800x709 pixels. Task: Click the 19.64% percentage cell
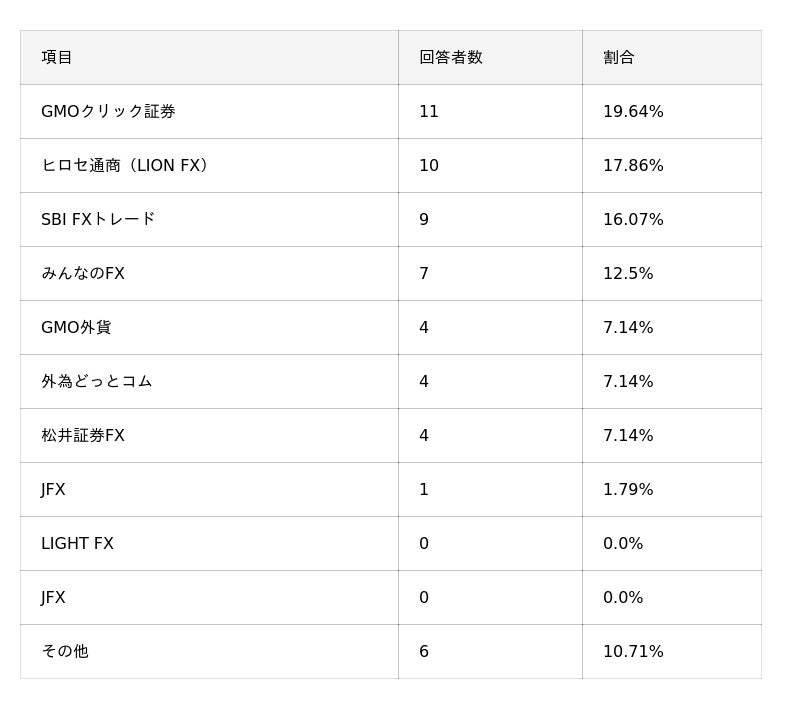coord(633,111)
